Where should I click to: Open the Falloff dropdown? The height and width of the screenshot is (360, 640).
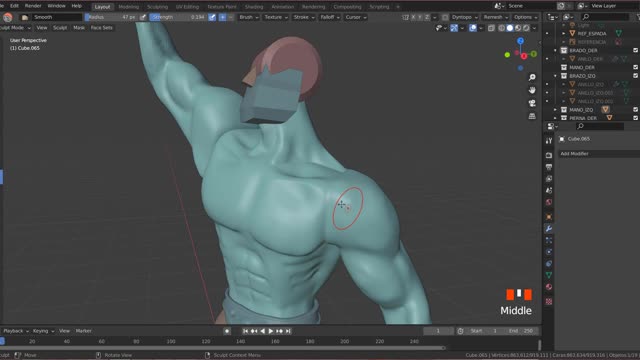point(330,17)
